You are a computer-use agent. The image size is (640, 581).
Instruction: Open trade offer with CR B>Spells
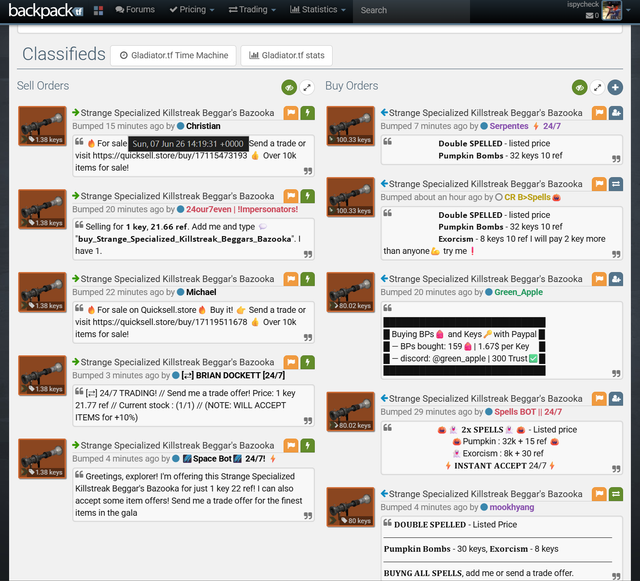pos(616,184)
